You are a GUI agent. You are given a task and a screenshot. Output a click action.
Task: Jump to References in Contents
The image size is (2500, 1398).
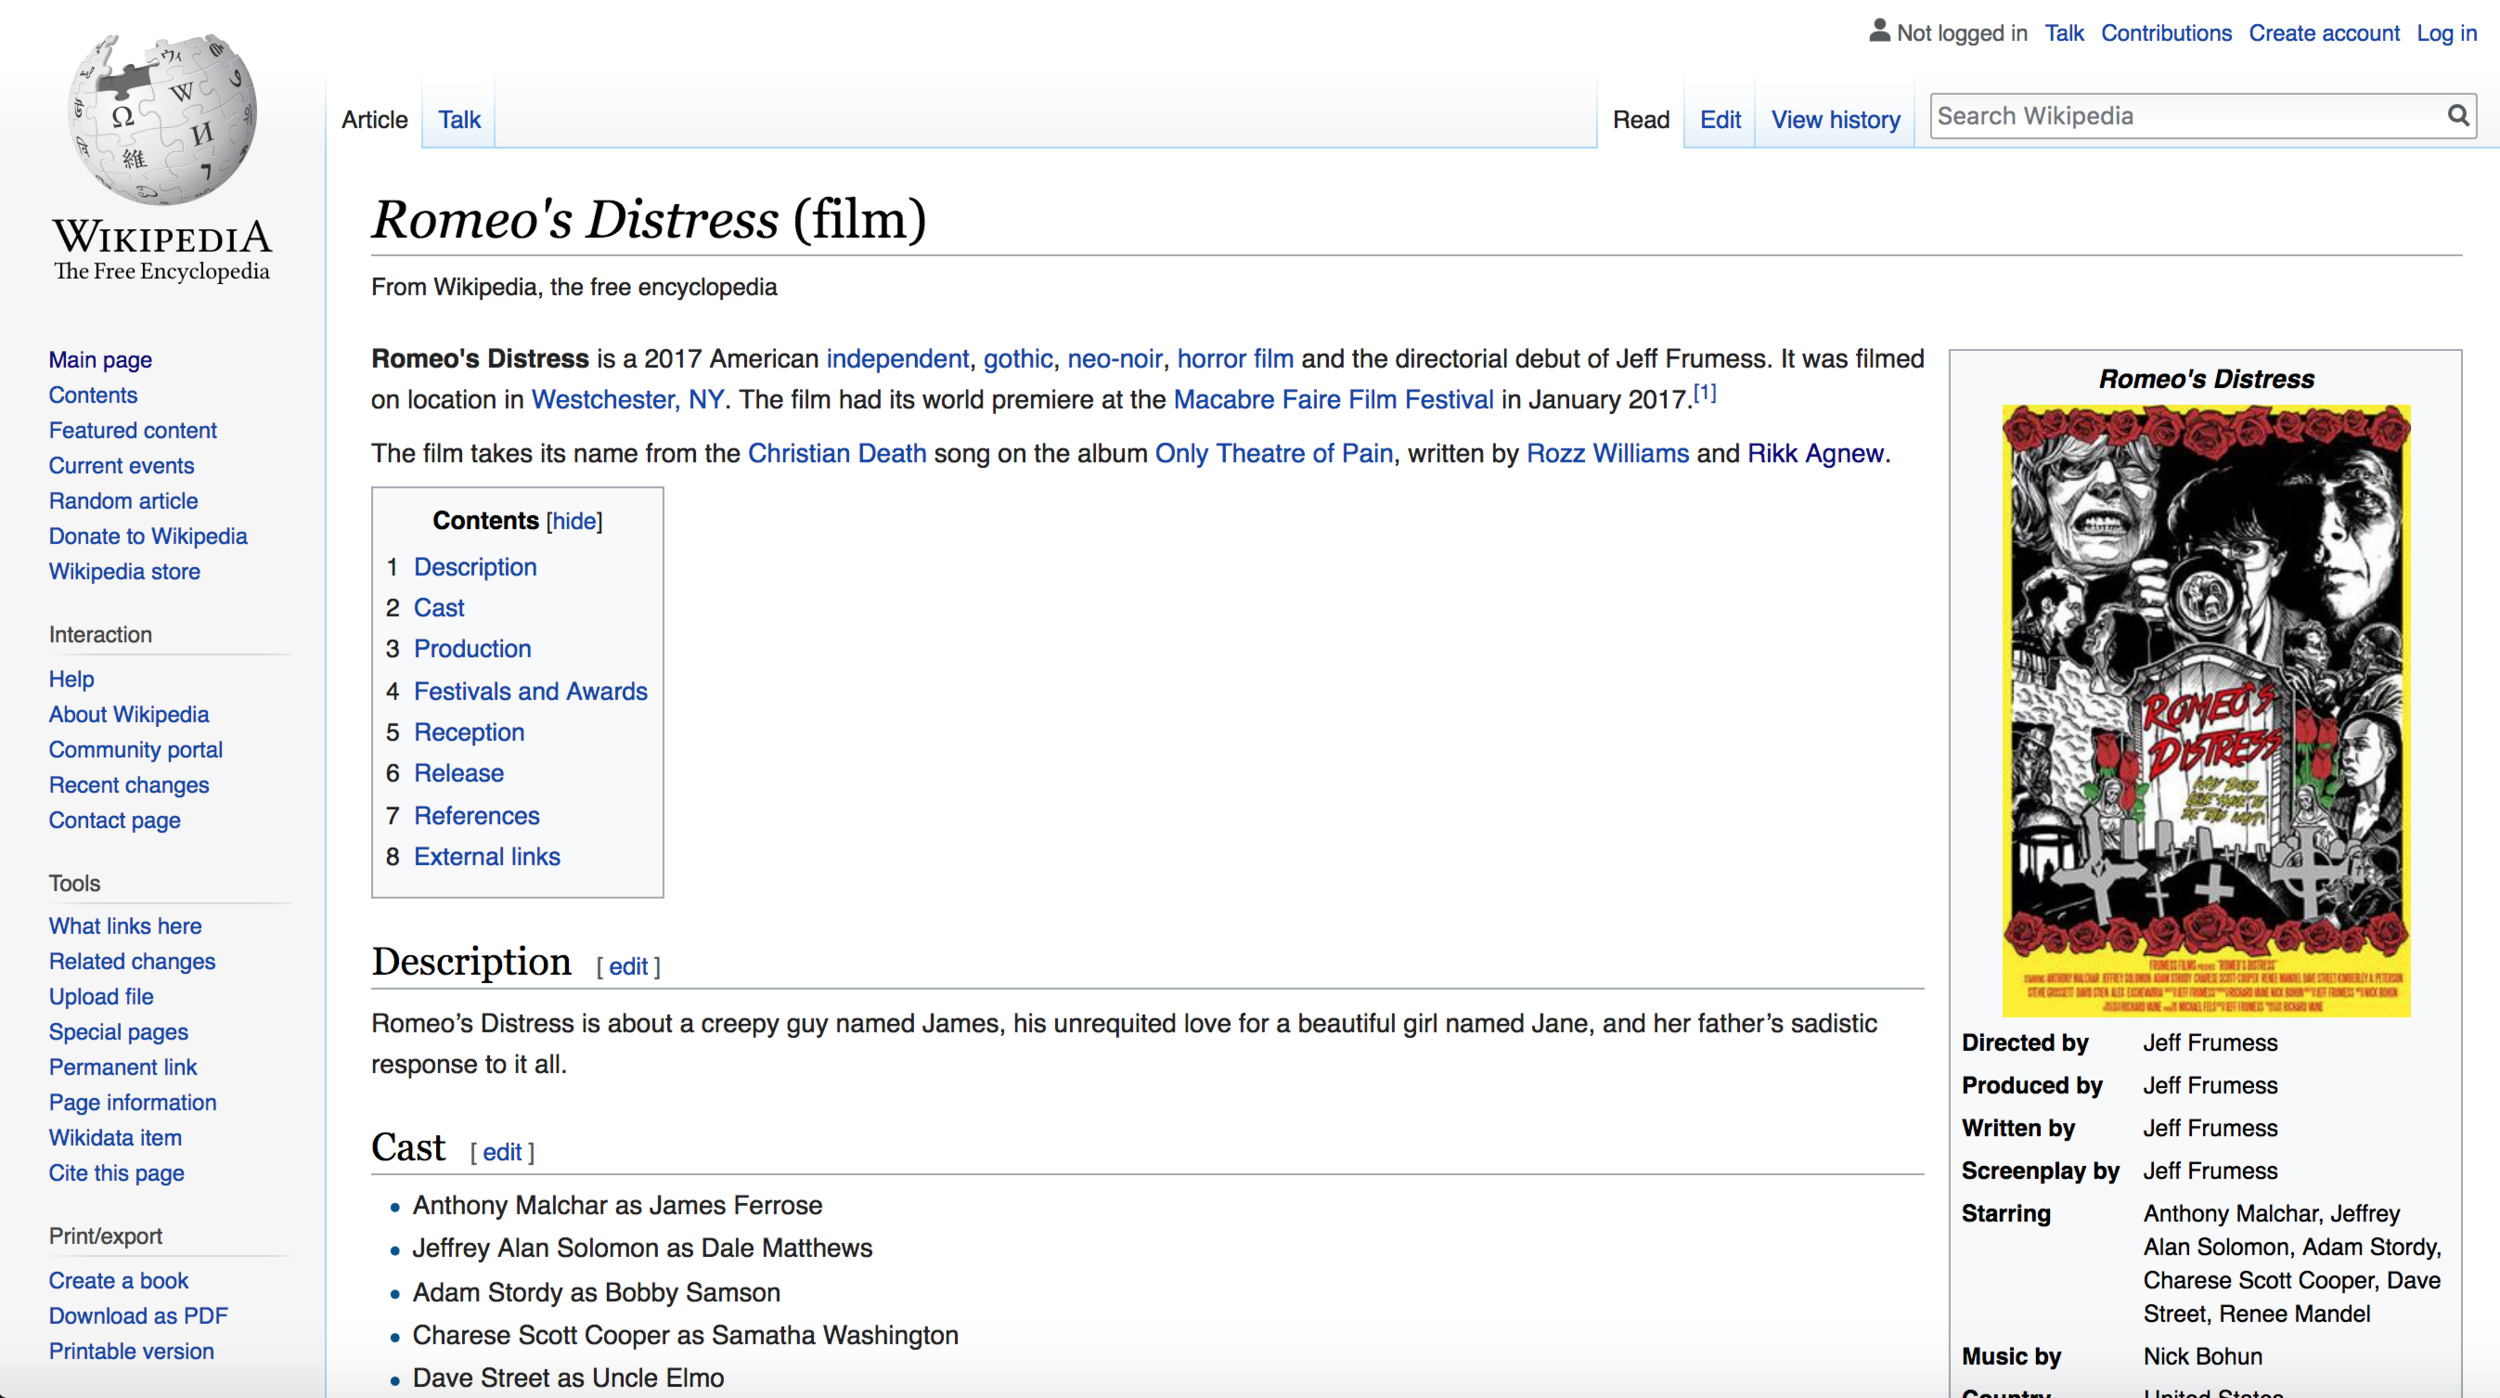[x=477, y=816]
